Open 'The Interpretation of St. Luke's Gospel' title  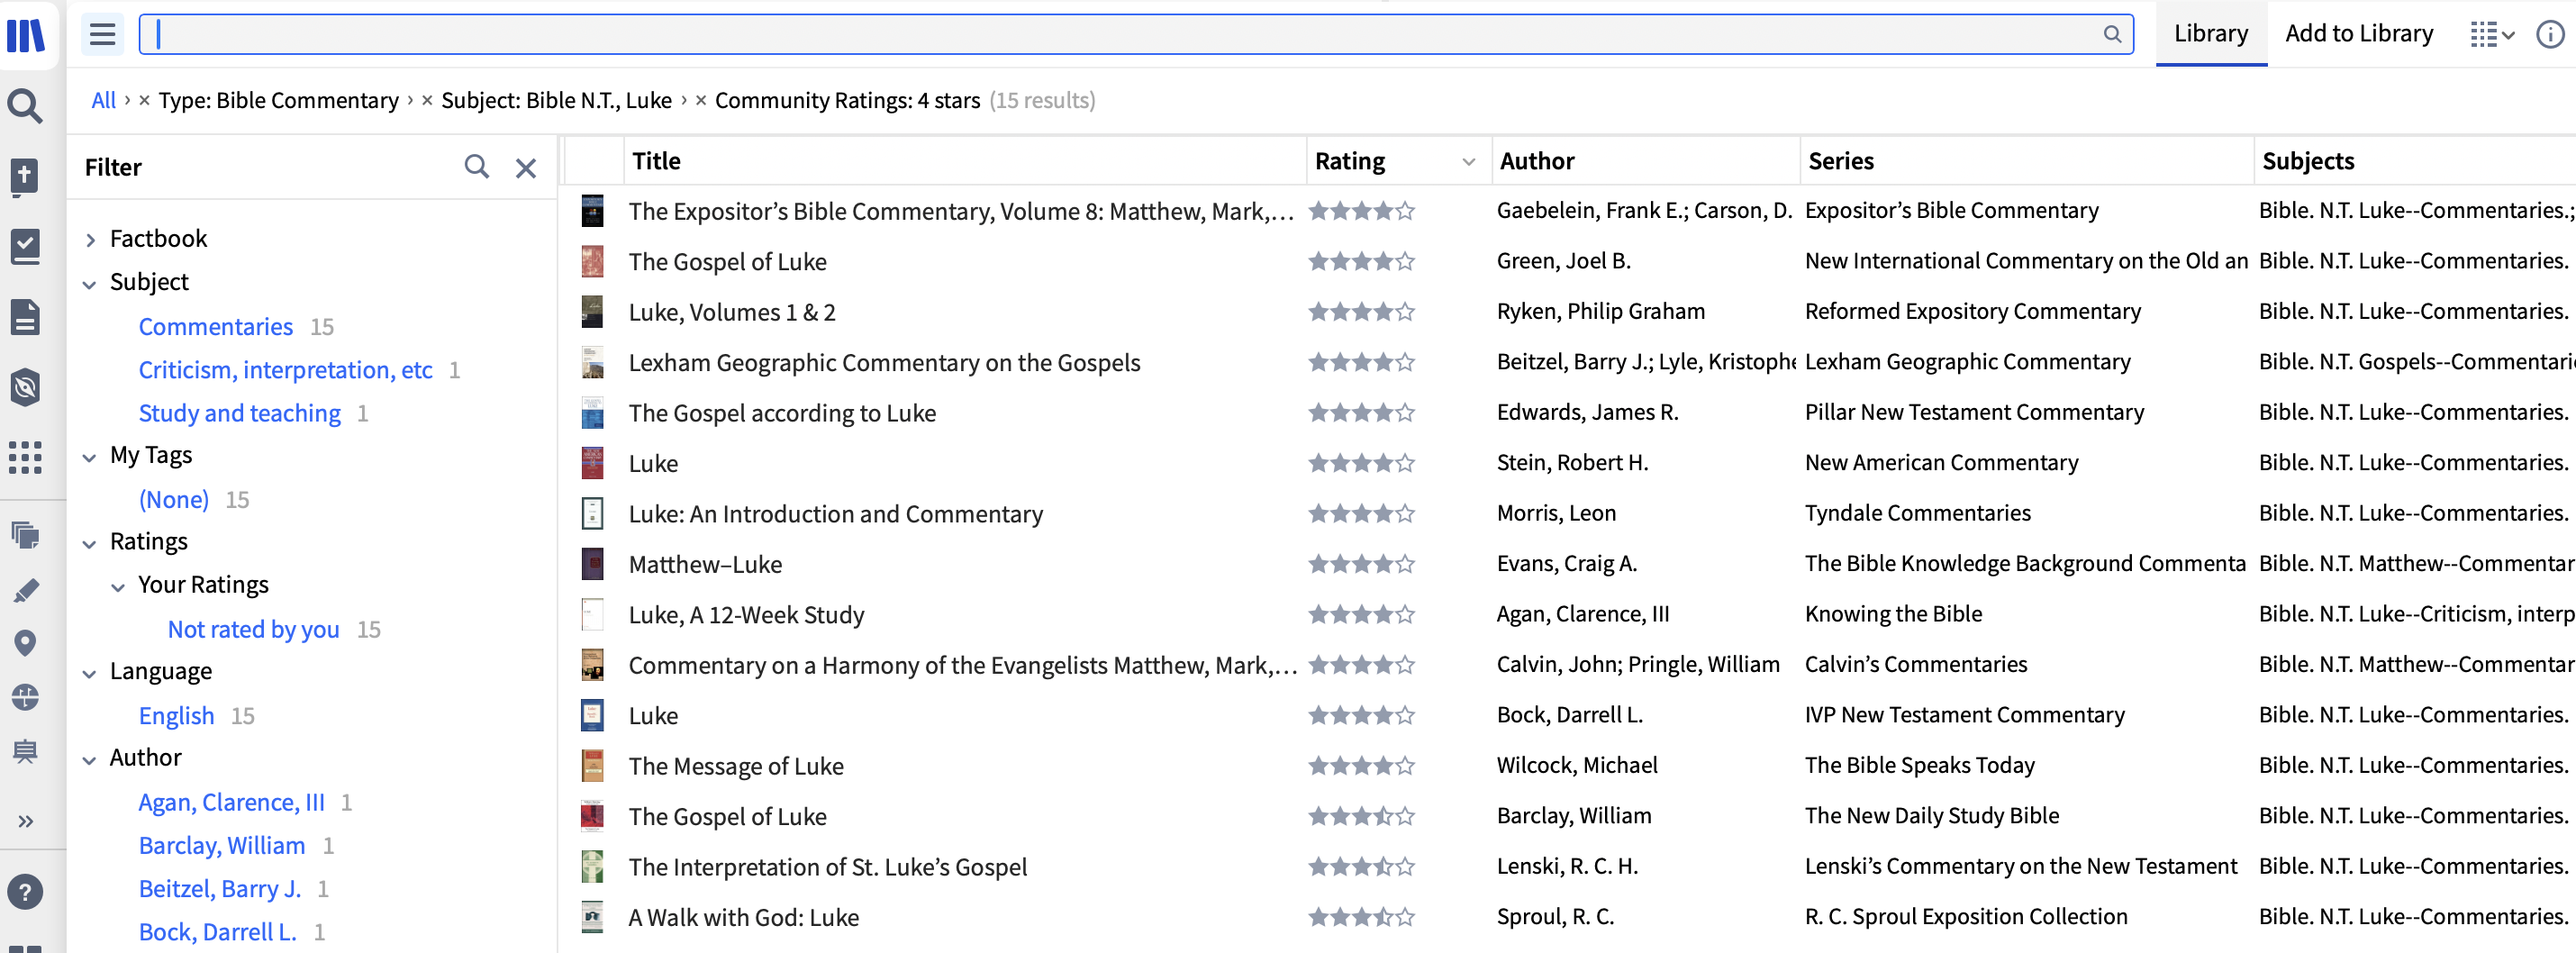pos(827,867)
